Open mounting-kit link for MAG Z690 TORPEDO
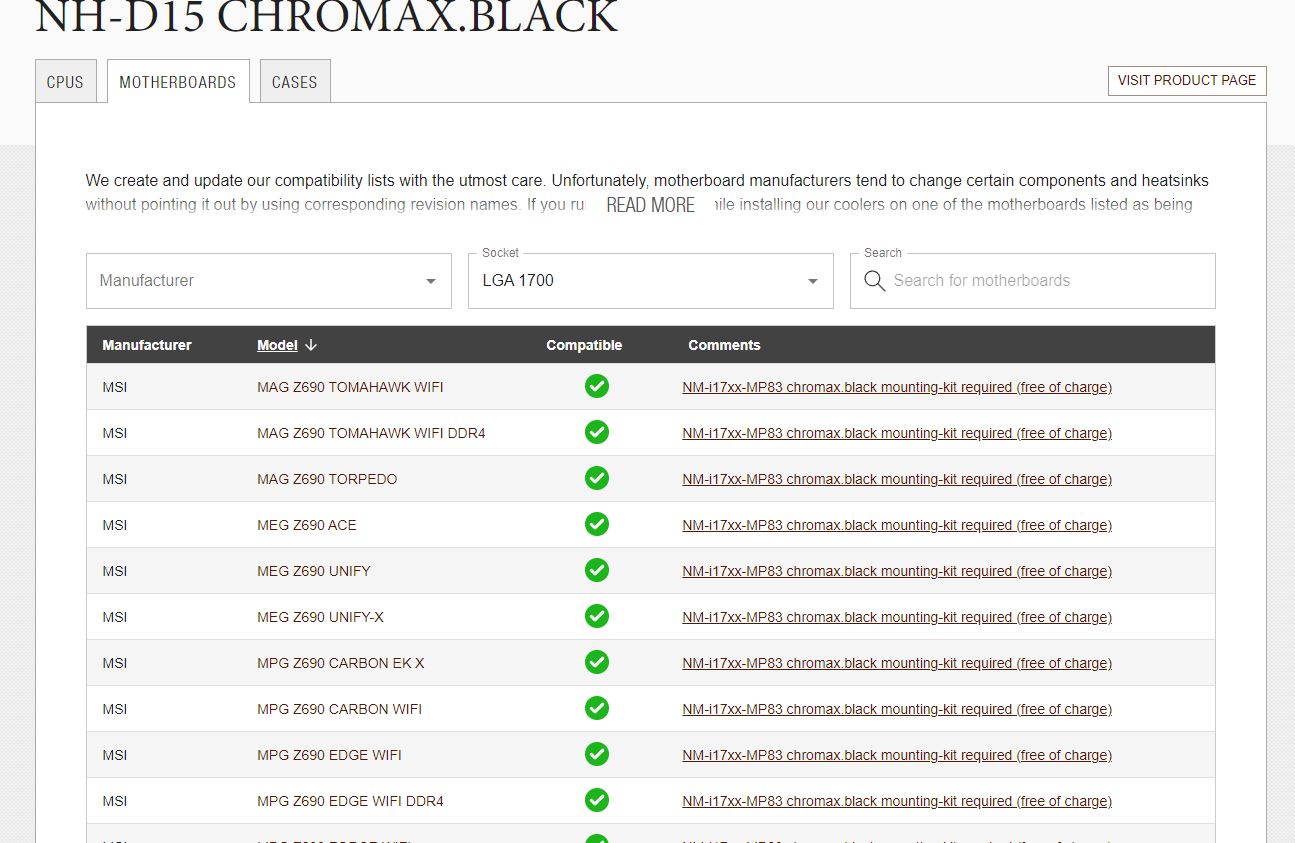This screenshot has height=843, width=1295. pyautogui.click(x=897, y=479)
